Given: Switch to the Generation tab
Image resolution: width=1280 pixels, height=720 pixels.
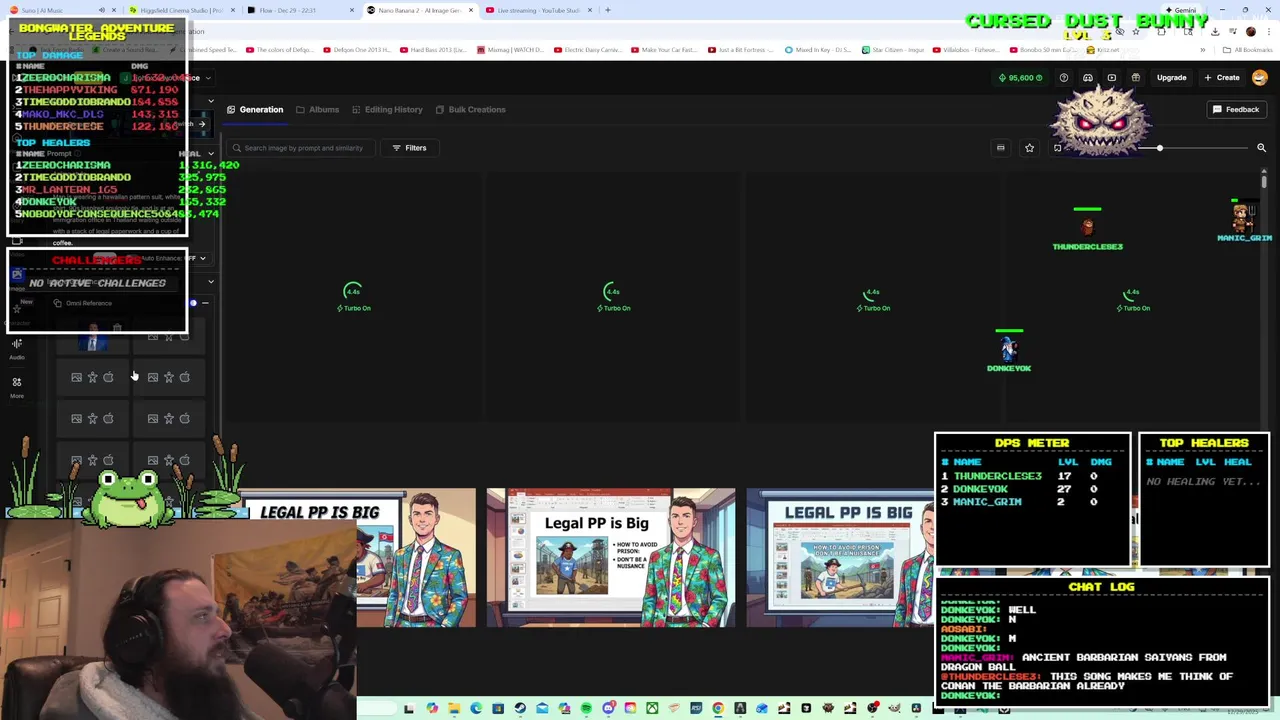Looking at the screenshot, I should coord(255,109).
